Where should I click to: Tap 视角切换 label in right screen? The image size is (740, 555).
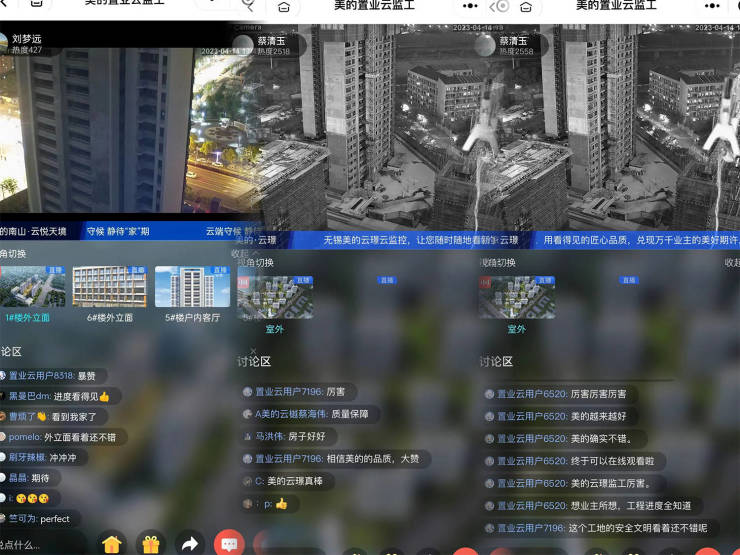(497, 262)
